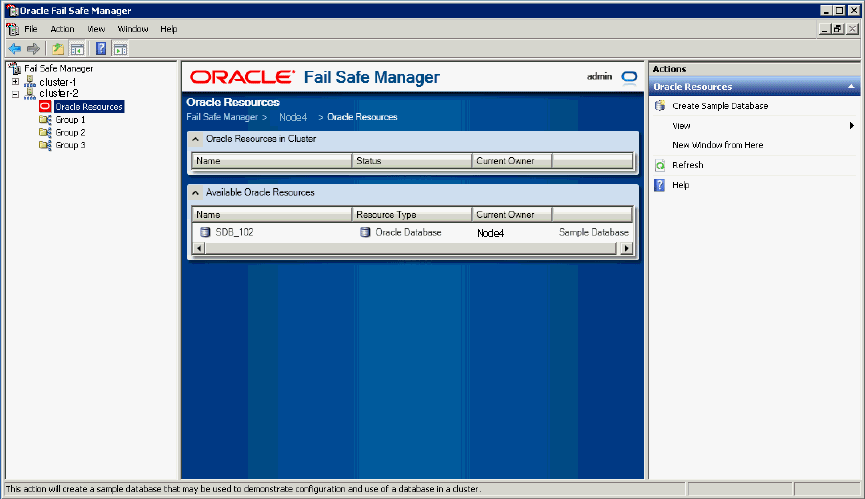Select the Group 3 tree item

click(70, 145)
